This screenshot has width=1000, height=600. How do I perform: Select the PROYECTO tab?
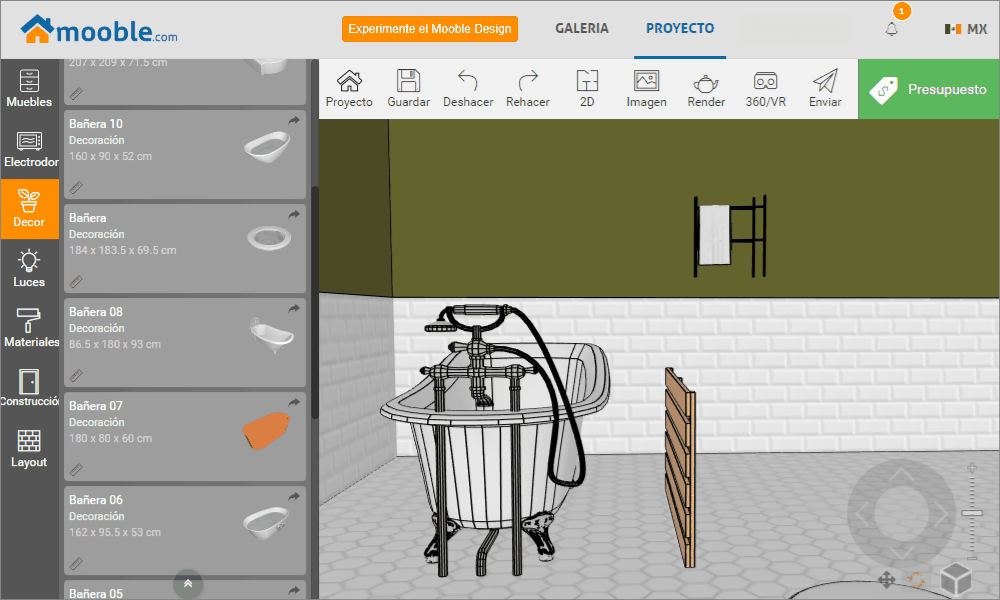pos(680,29)
